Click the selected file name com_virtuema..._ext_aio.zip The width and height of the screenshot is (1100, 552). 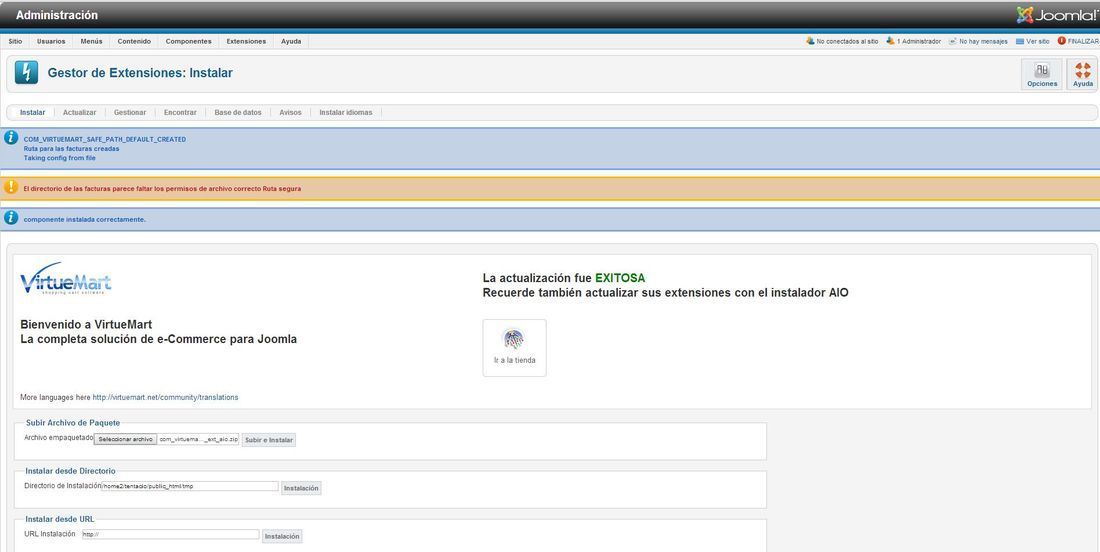click(x=199, y=439)
